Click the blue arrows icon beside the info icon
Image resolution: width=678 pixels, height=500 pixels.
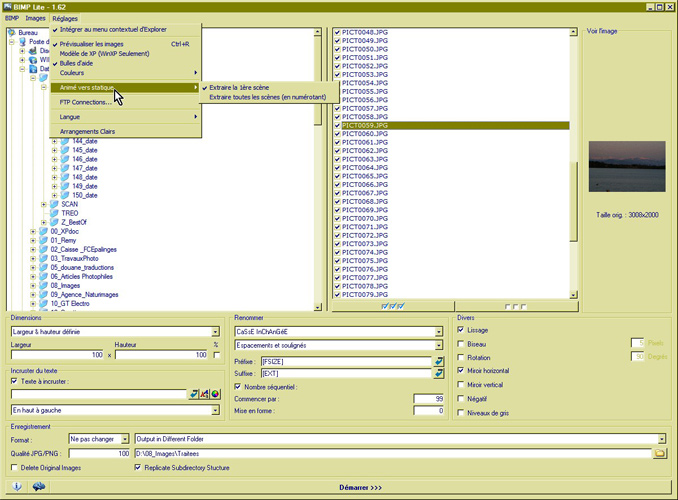pyautogui.click(x=39, y=487)
